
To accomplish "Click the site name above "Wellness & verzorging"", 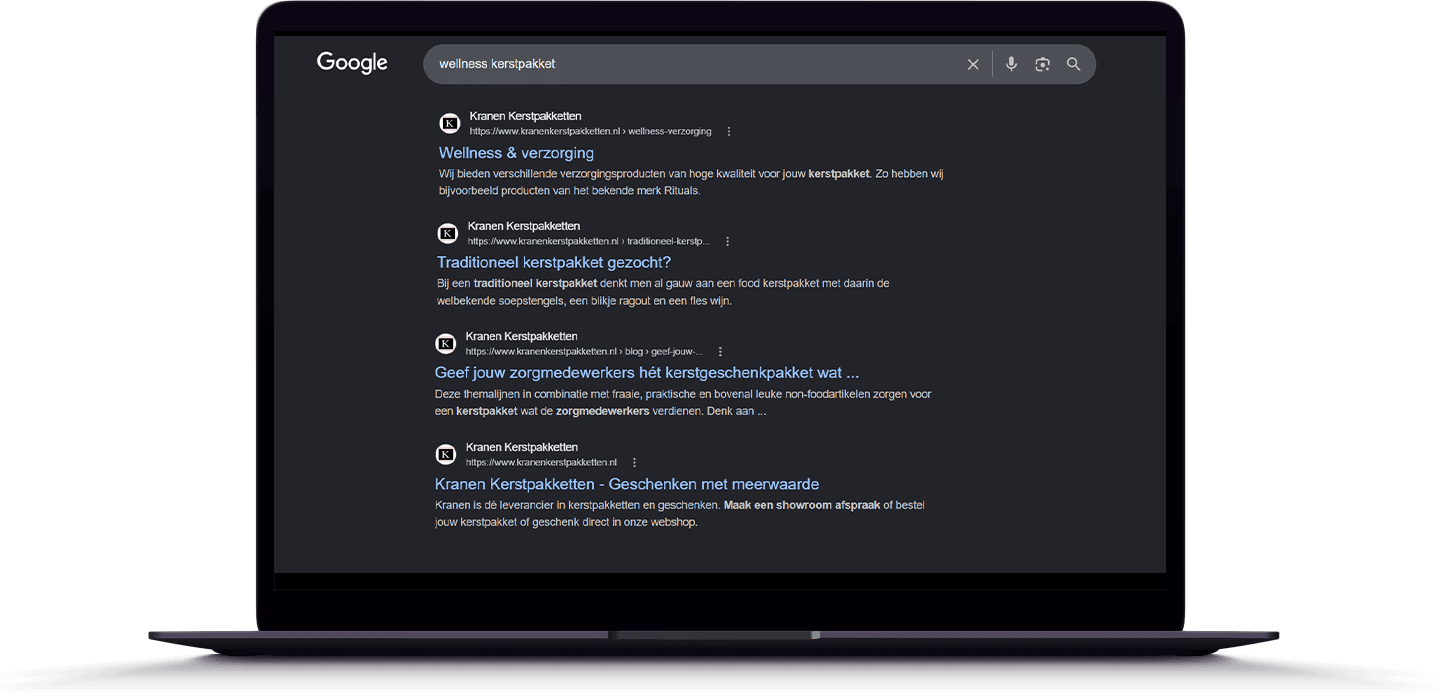I will pyautogui.click(x=525, y=116).
